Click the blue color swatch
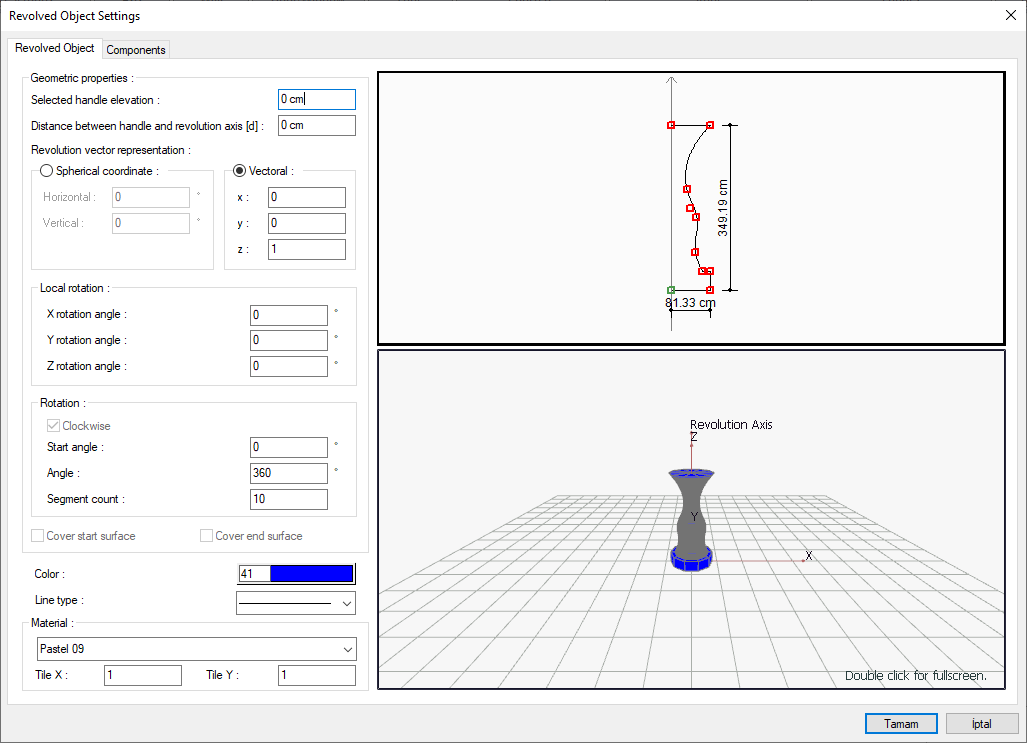Viewport: 1027px width, 743px height. pyautogui.click(x=310, y=573)
